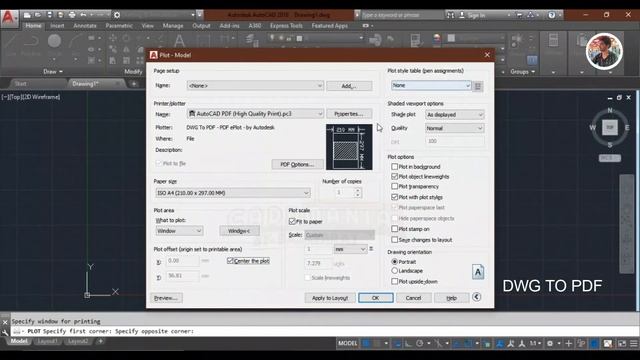The image size is (640, 360).
Task: Click the New drawing icon in Quick Access
Action: 27,15
